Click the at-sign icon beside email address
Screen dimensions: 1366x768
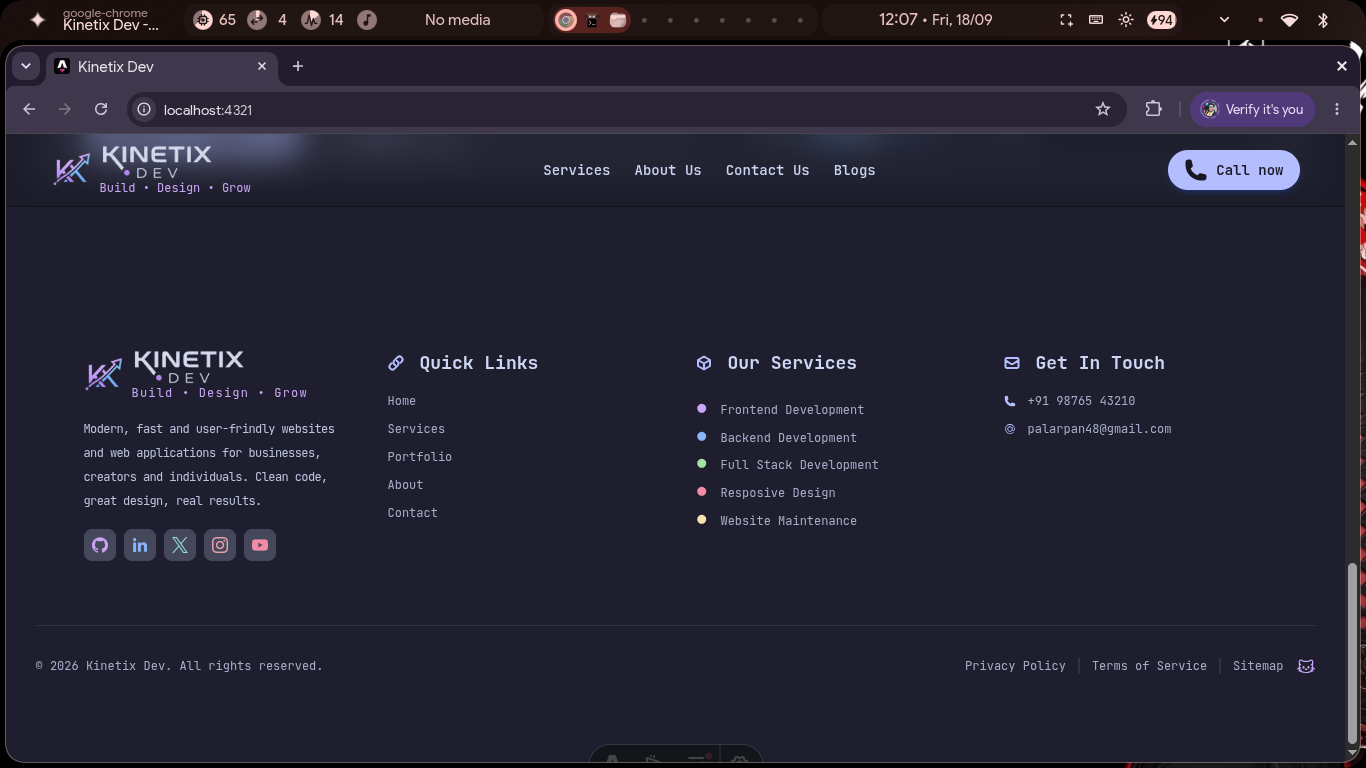pos(1010,429)
